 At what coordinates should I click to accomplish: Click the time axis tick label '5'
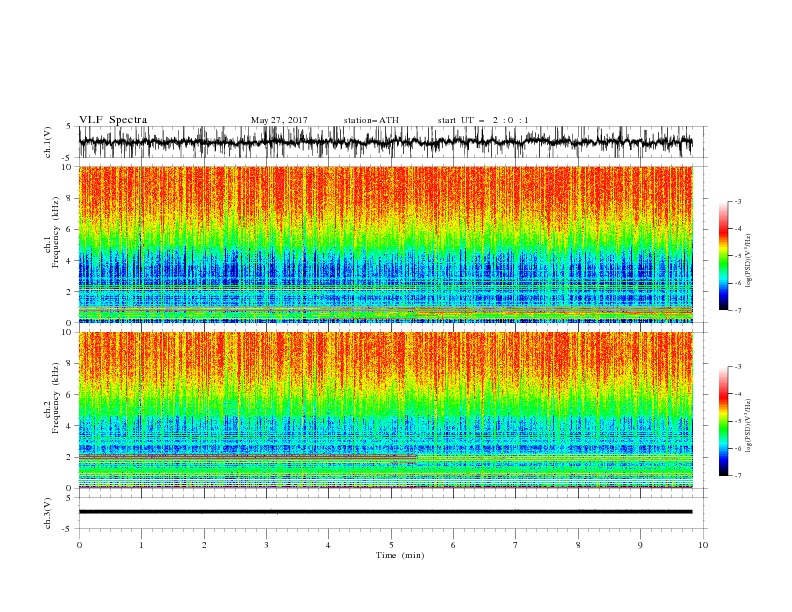pyautogui.click(x=391, y=545)
